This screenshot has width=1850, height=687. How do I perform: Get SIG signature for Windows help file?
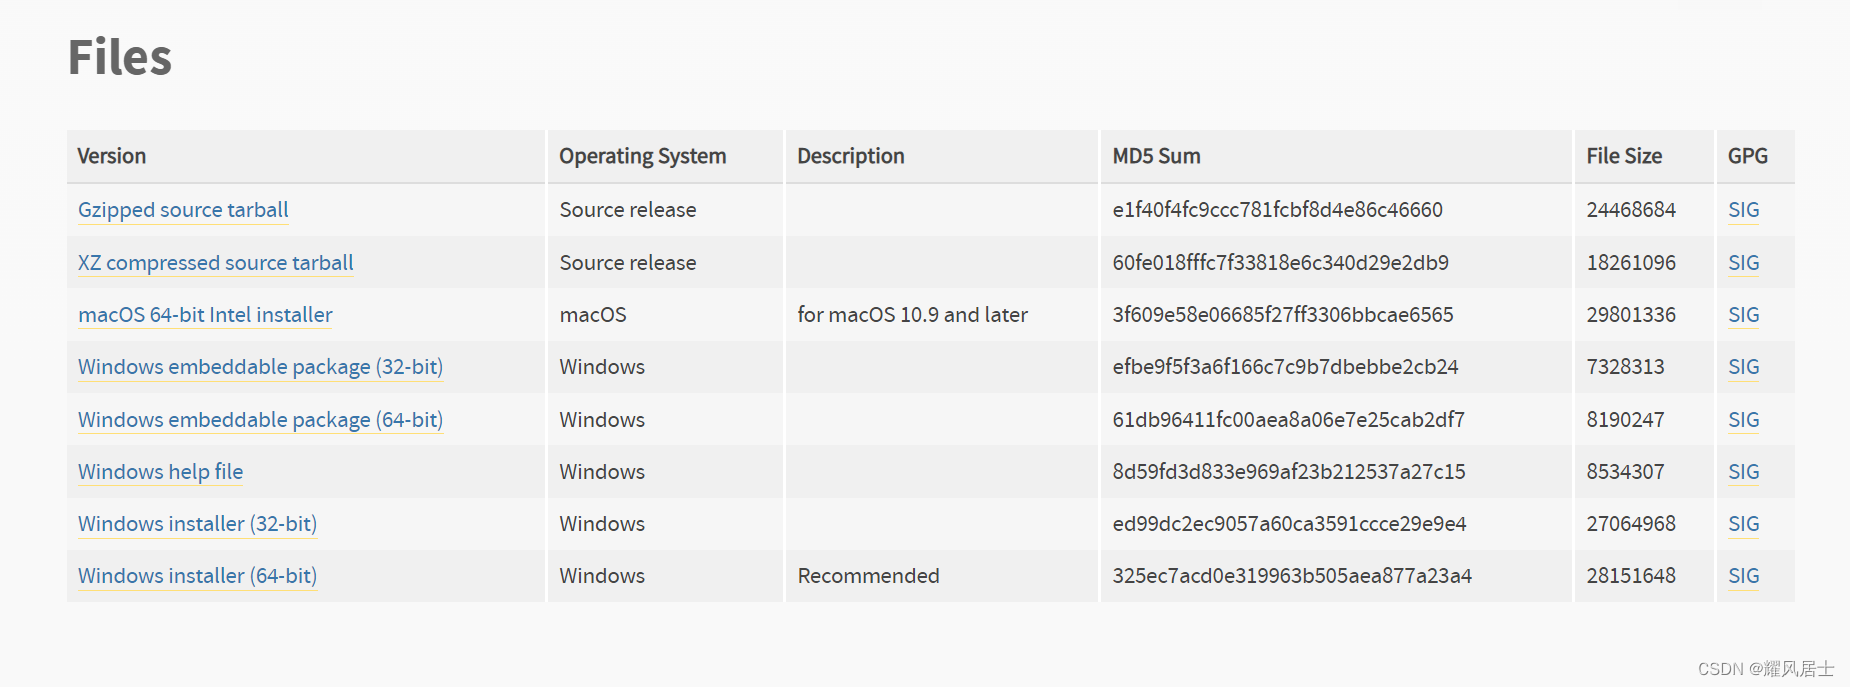coord(1743,472)
